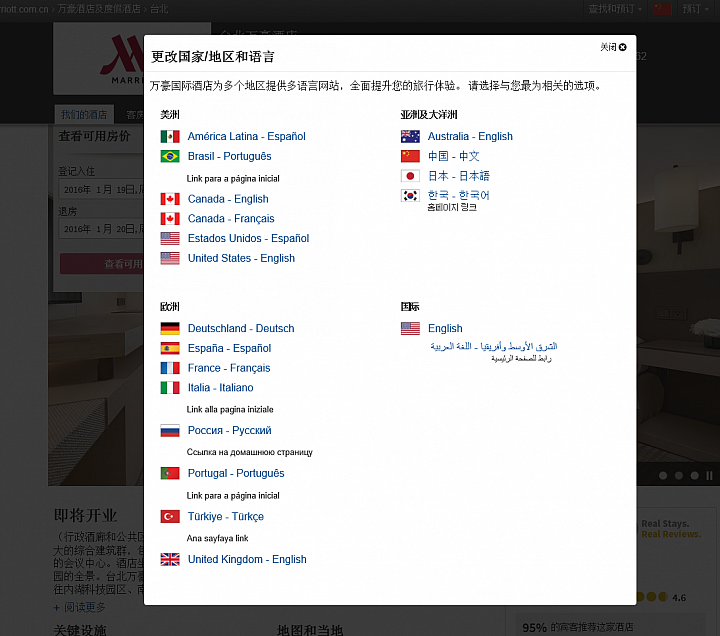Open the 预订 dropdown in page header
The width and height of the screenshot is (720, 636).
(x=695, y=9)
